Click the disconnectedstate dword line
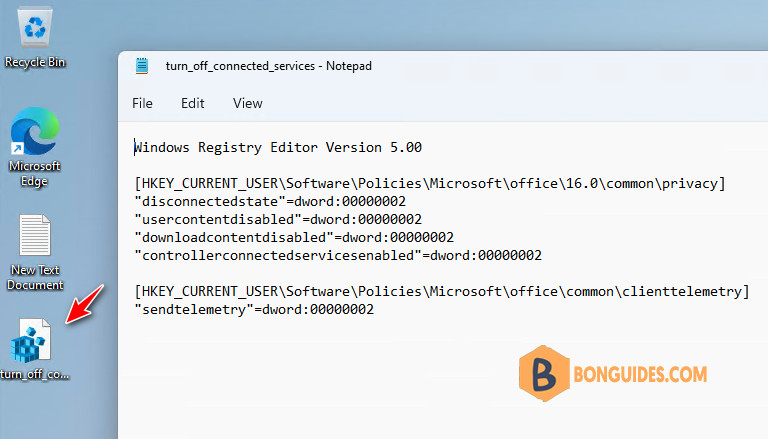This screenshot has width=768, height=439. tap(270, 201)
